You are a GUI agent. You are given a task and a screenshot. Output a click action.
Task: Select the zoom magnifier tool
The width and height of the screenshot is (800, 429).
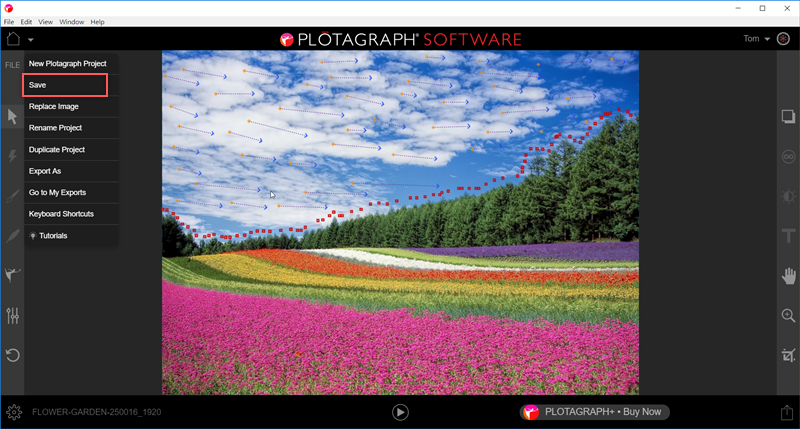point(788,316)
